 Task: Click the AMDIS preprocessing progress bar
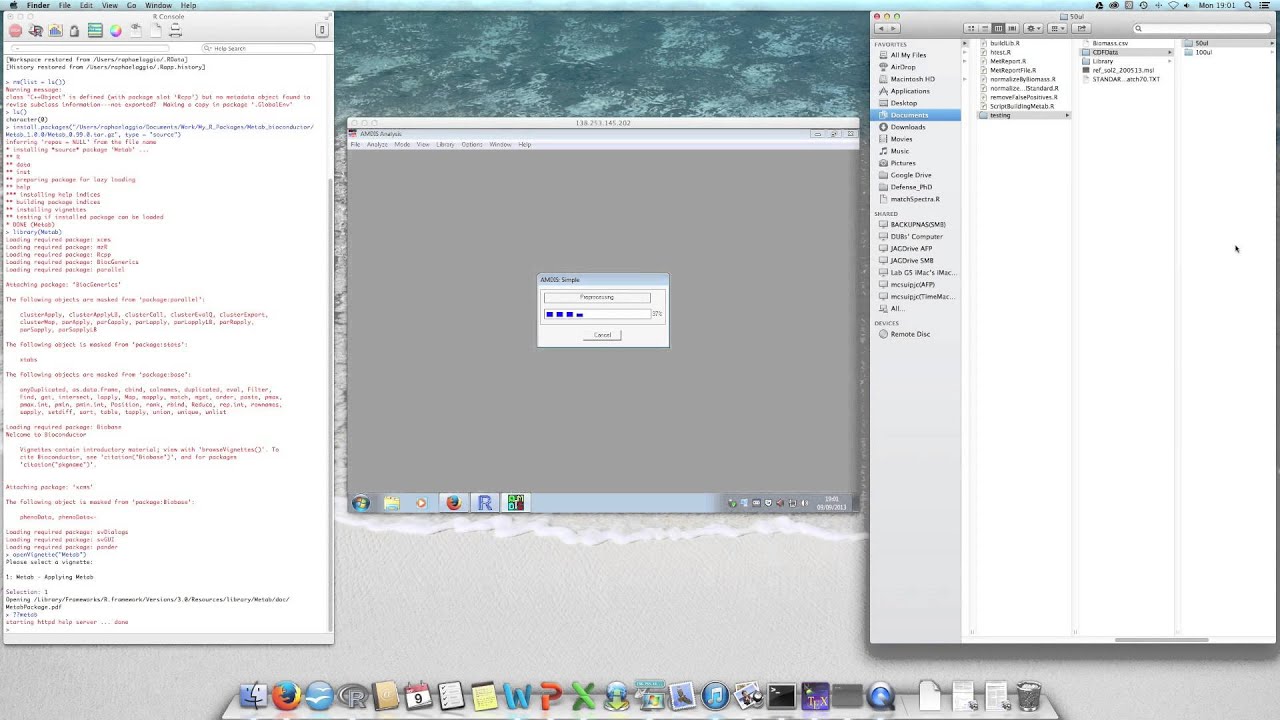click(x=597, y=314)
